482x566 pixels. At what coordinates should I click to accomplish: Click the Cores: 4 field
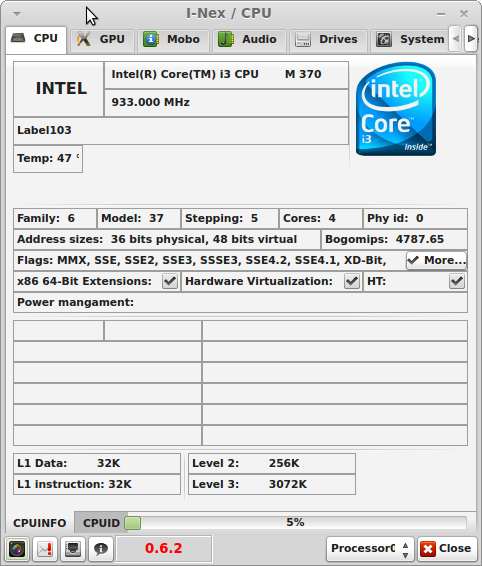321,218
